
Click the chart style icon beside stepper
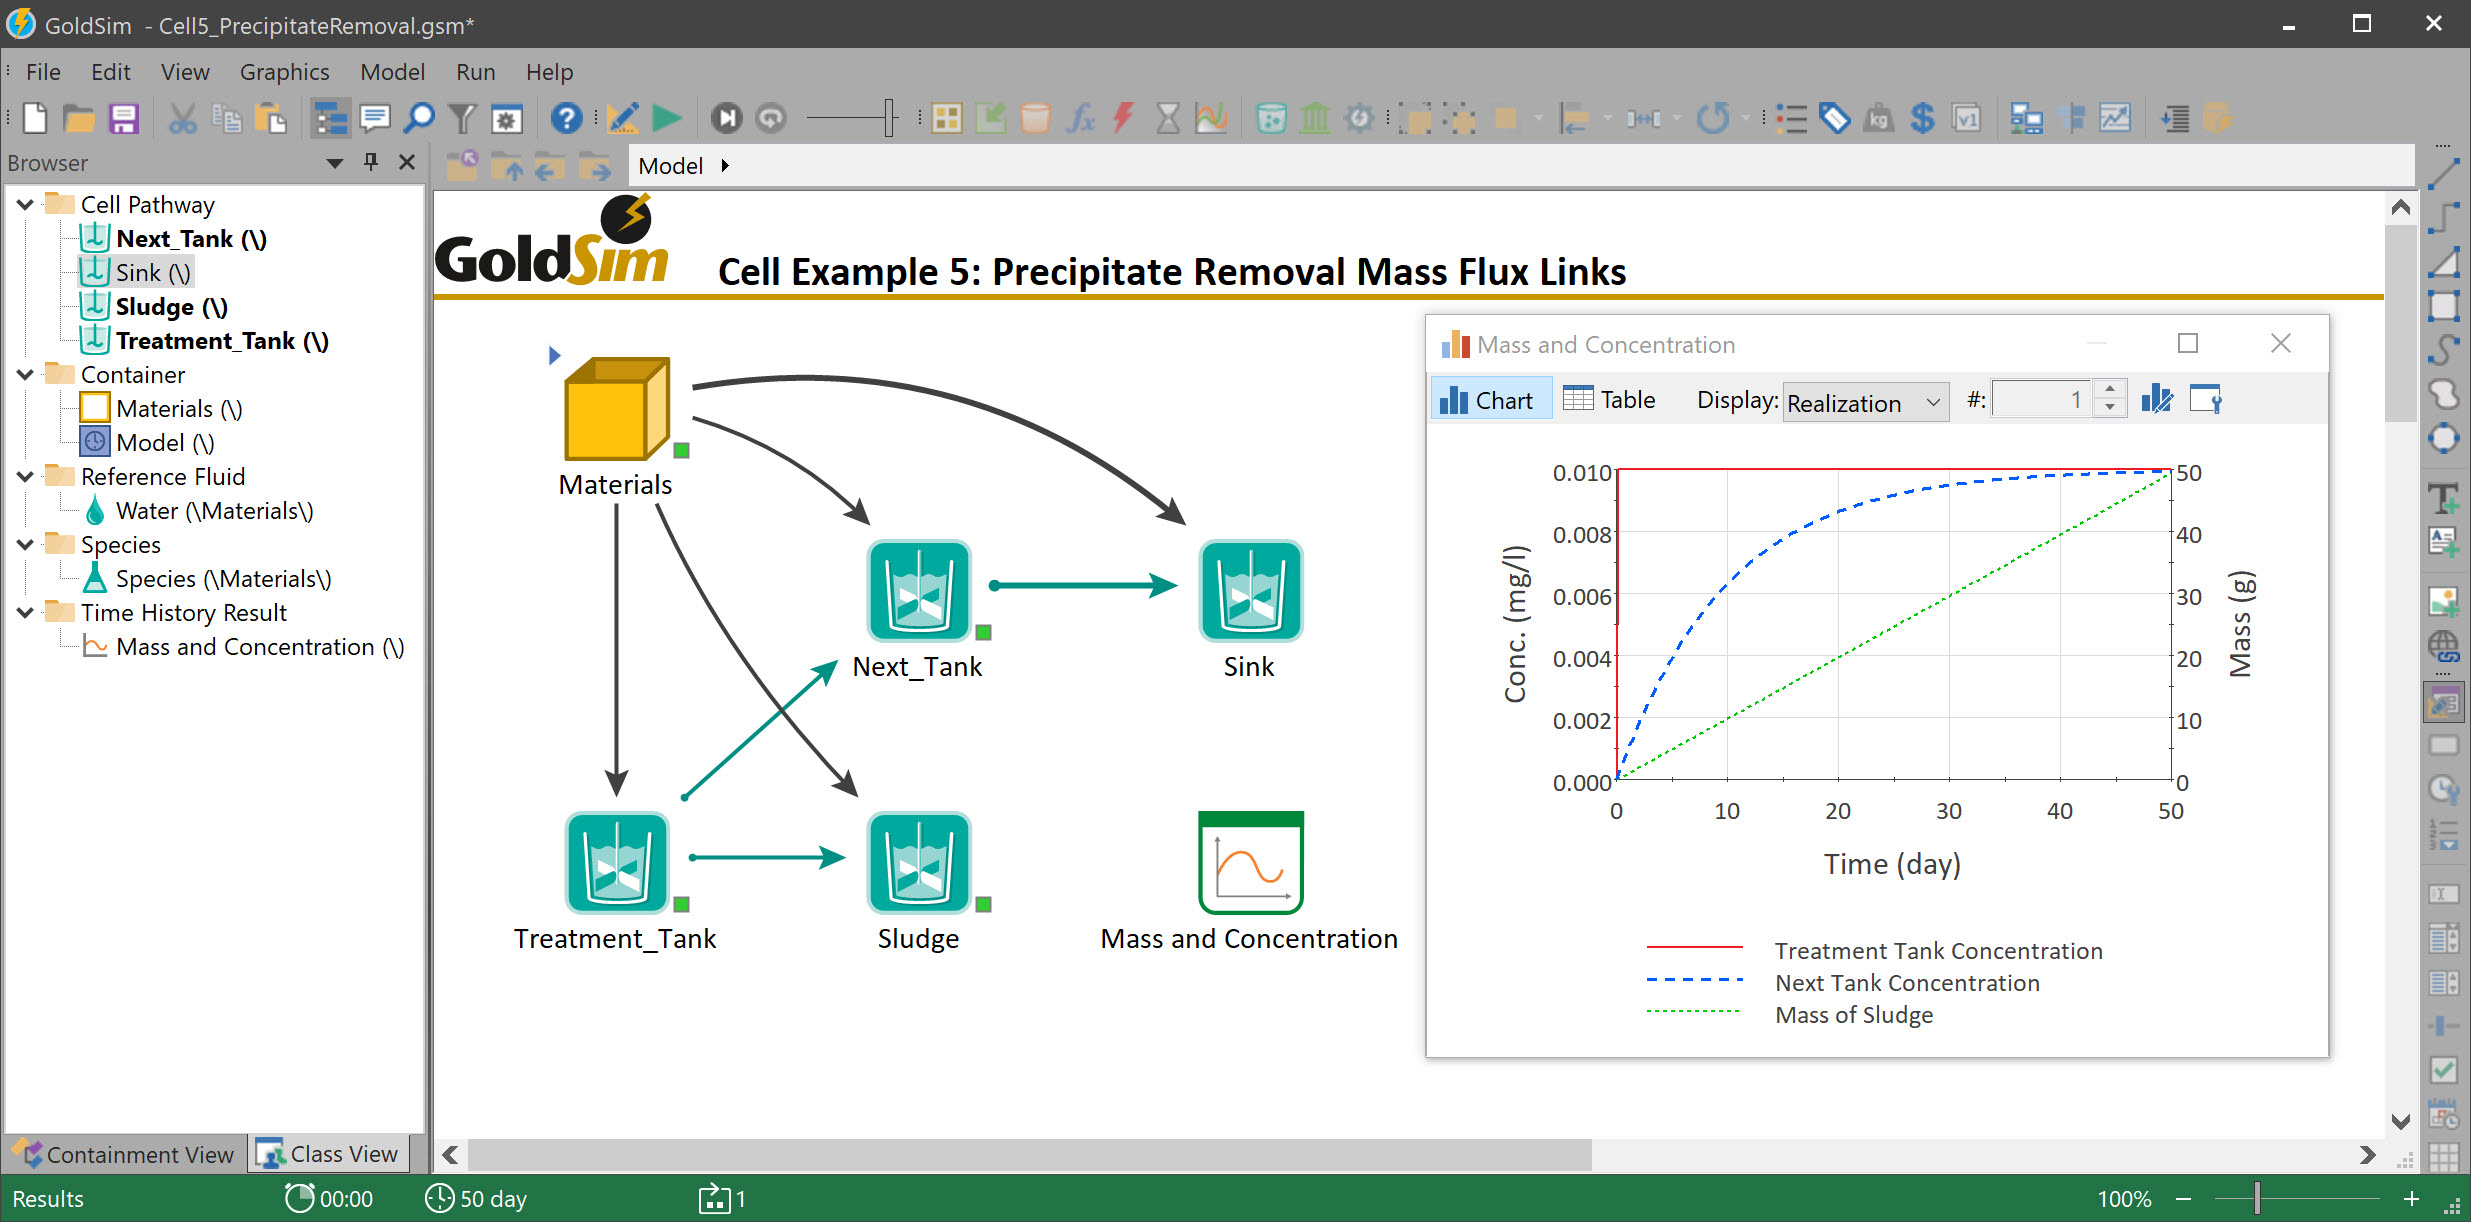[2157, 400]
